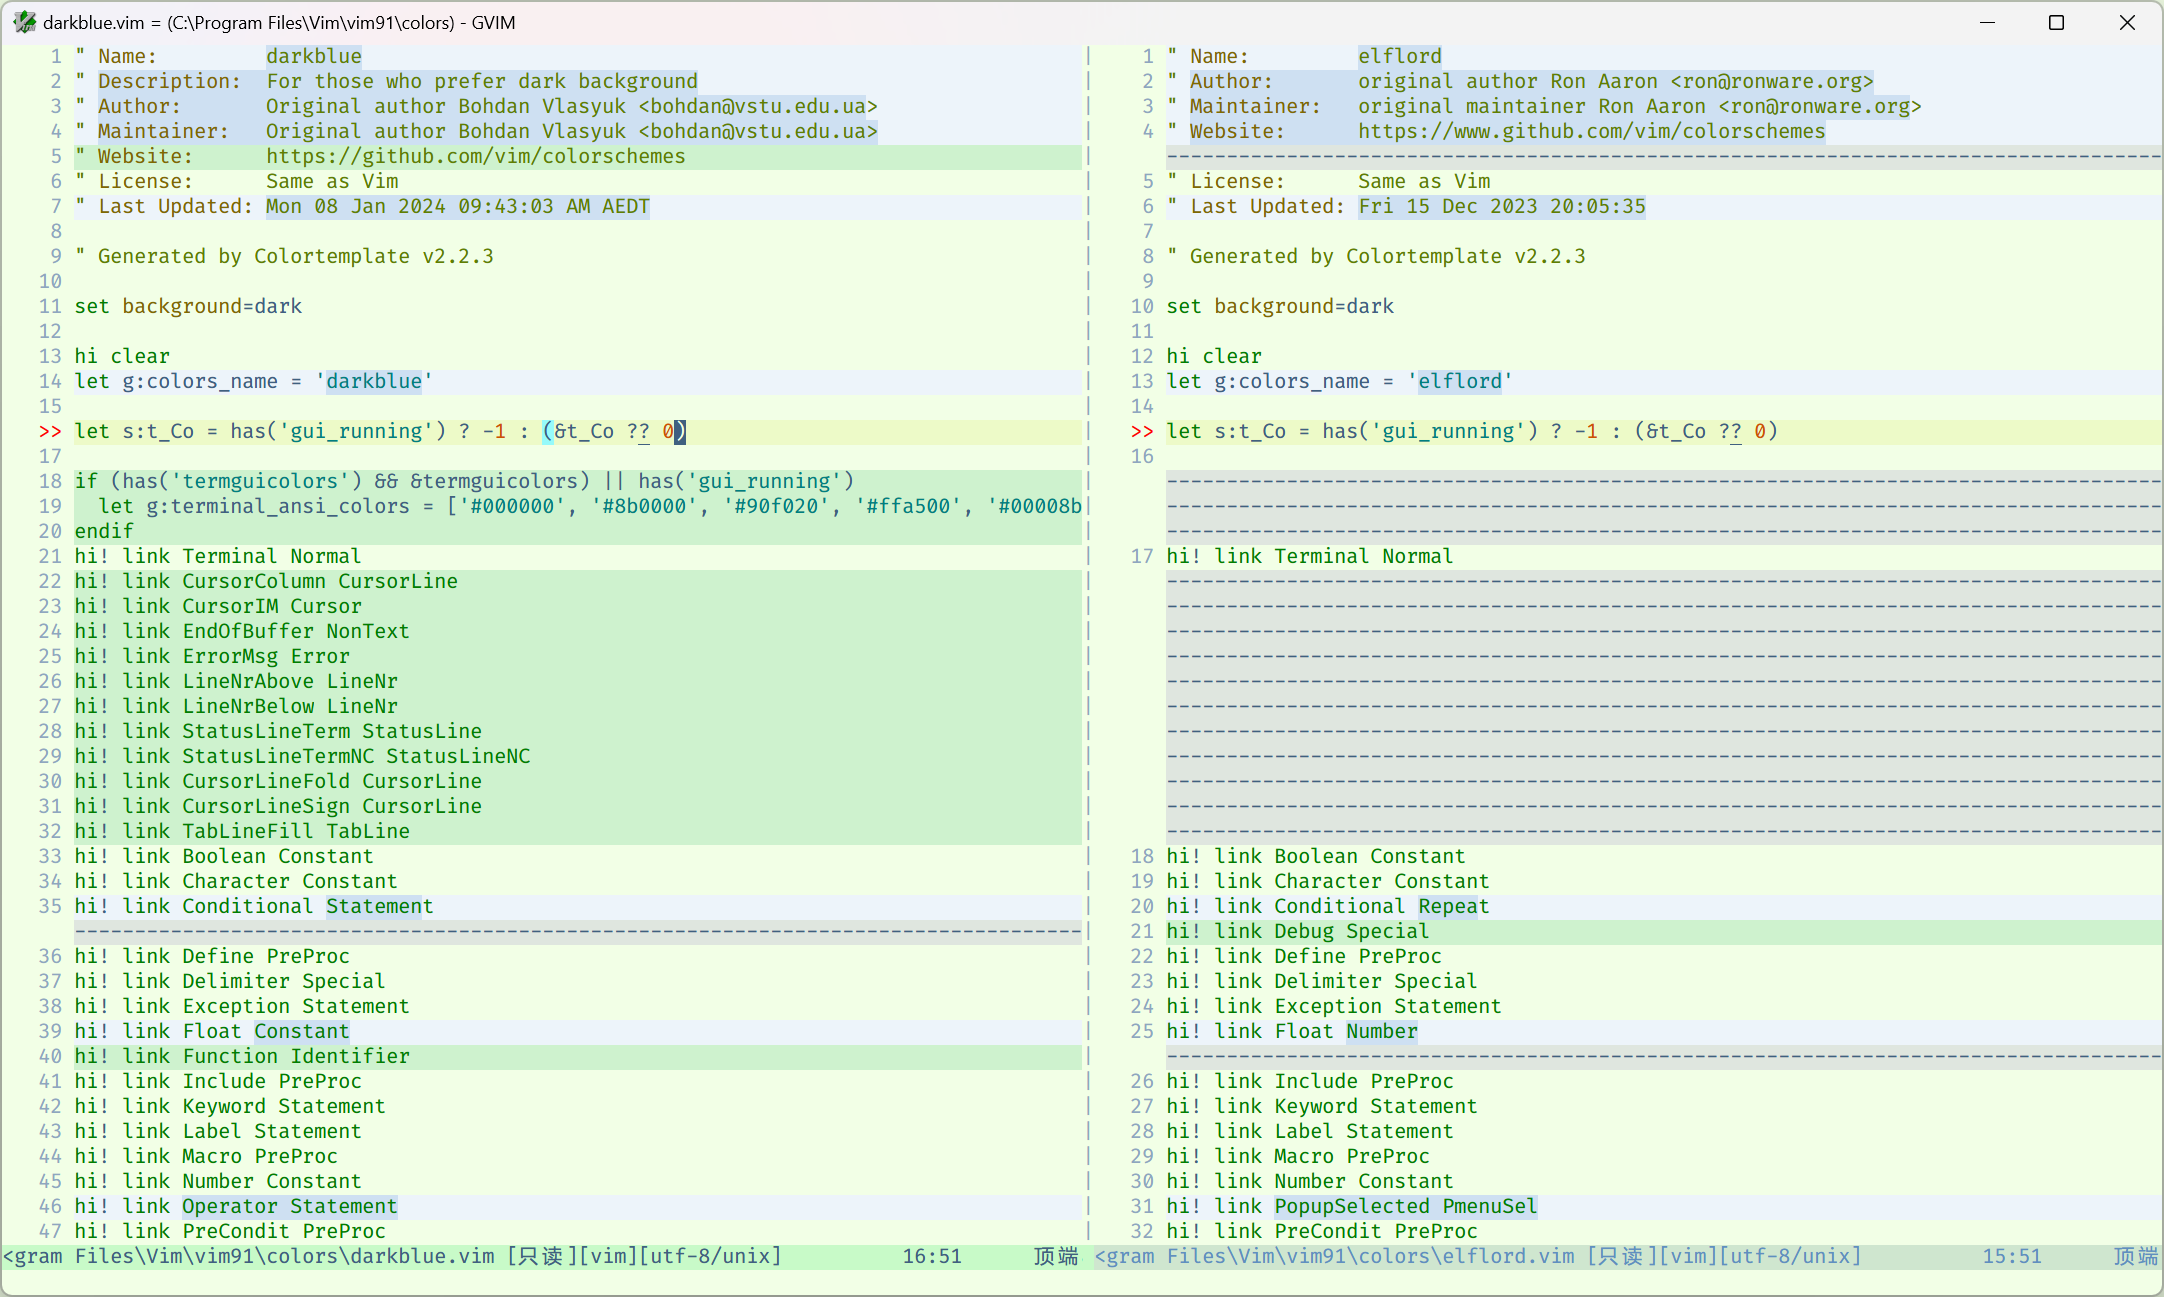Click 'hi! link CursorColumn CursorLine' line
Image resolution: width=2164 pixels, height=1297 pixels.
(x=266, y=582)
